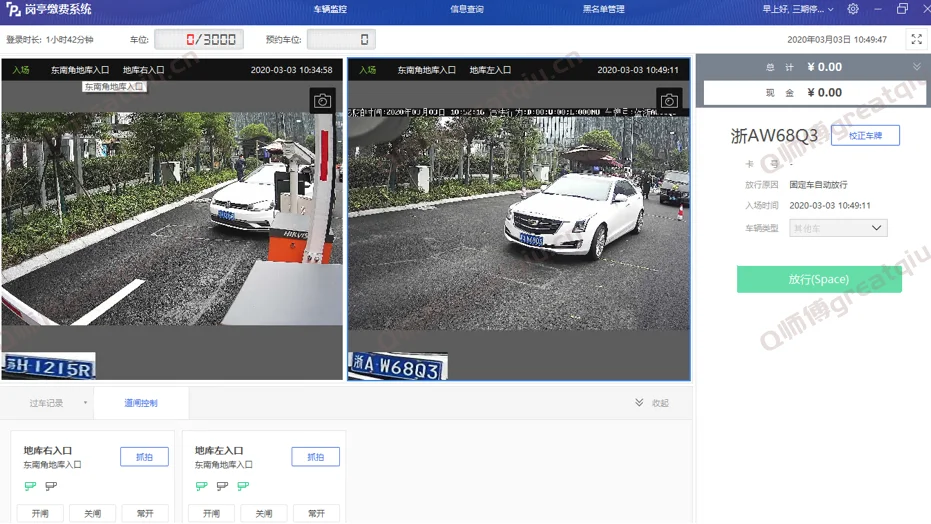Open the 黑名单管理 menu
Image resolution: width=931 pixels, height=524 pixels.
point(603,10)
